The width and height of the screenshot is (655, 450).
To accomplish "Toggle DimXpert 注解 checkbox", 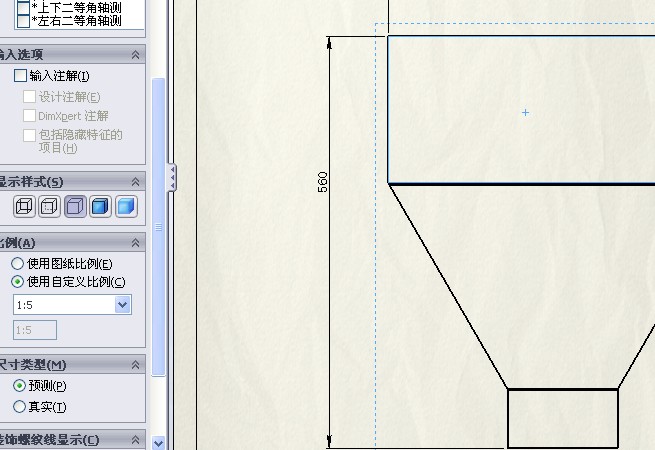I will [29, 115].
